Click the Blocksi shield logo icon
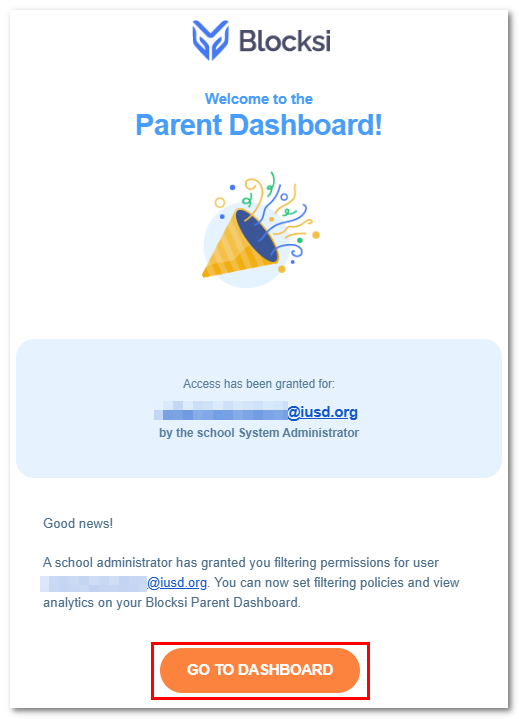The image size is (519, 719). point(210,40)
